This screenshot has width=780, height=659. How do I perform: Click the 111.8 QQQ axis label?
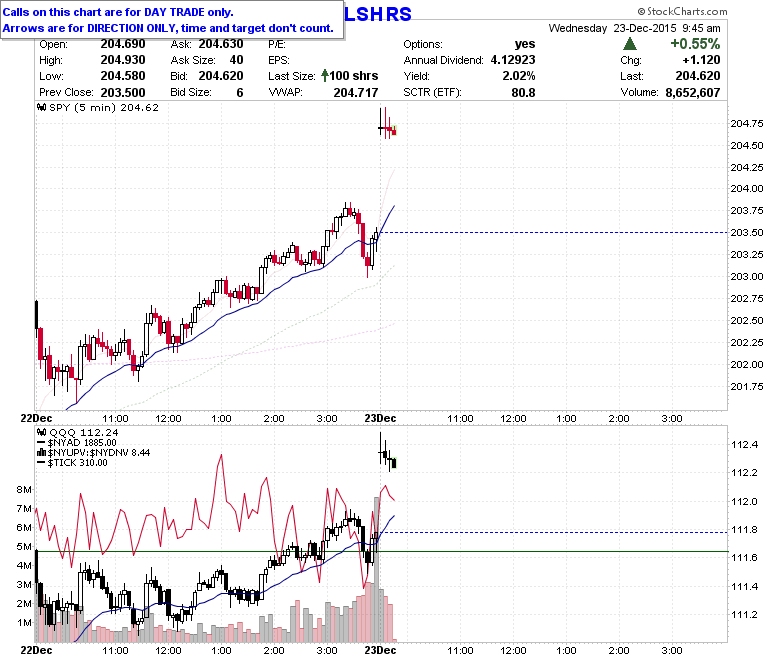tap(745, 530)
